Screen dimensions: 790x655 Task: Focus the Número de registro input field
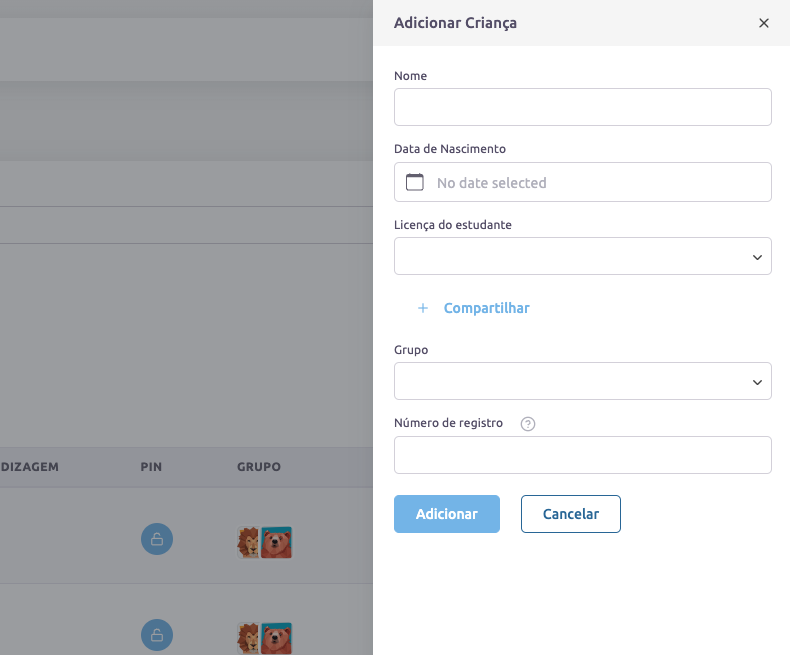(x=583, y=455)
